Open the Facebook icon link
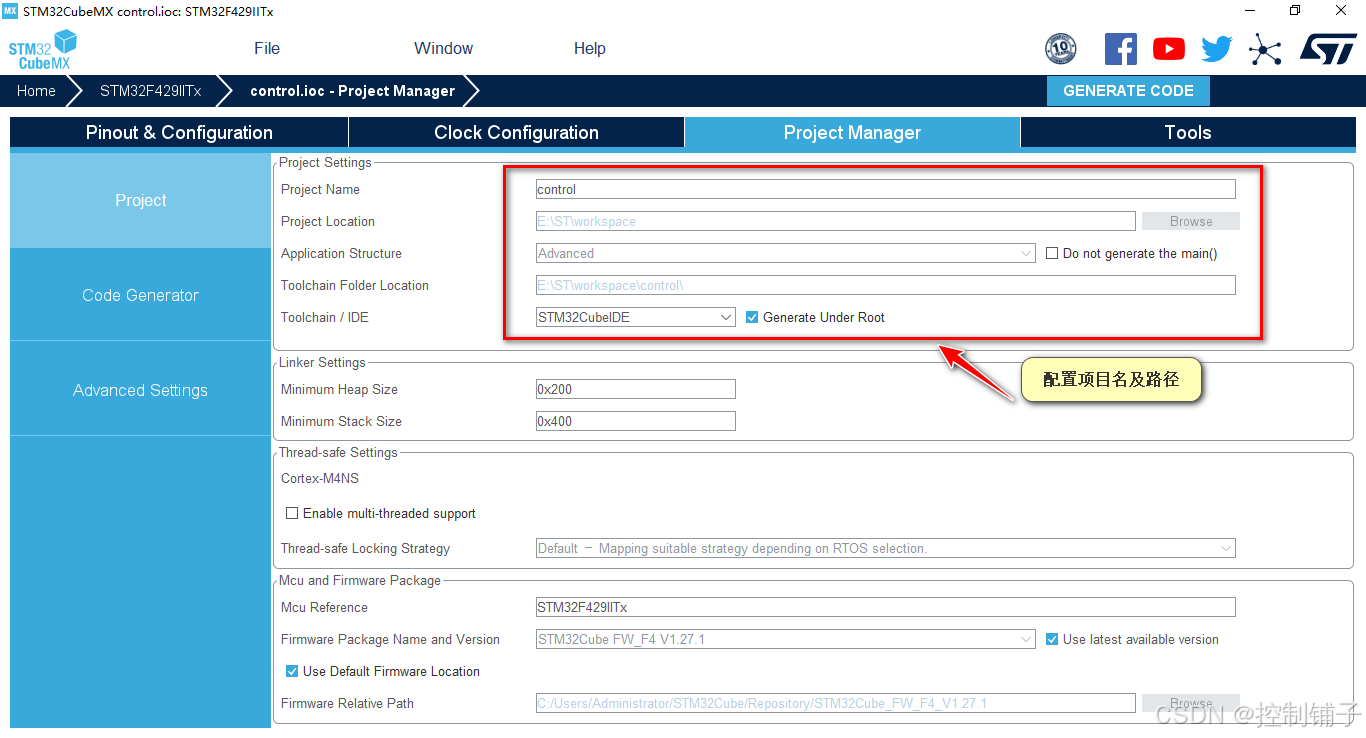Viewport: 1366px width, 738px height. pos(1121,48)
